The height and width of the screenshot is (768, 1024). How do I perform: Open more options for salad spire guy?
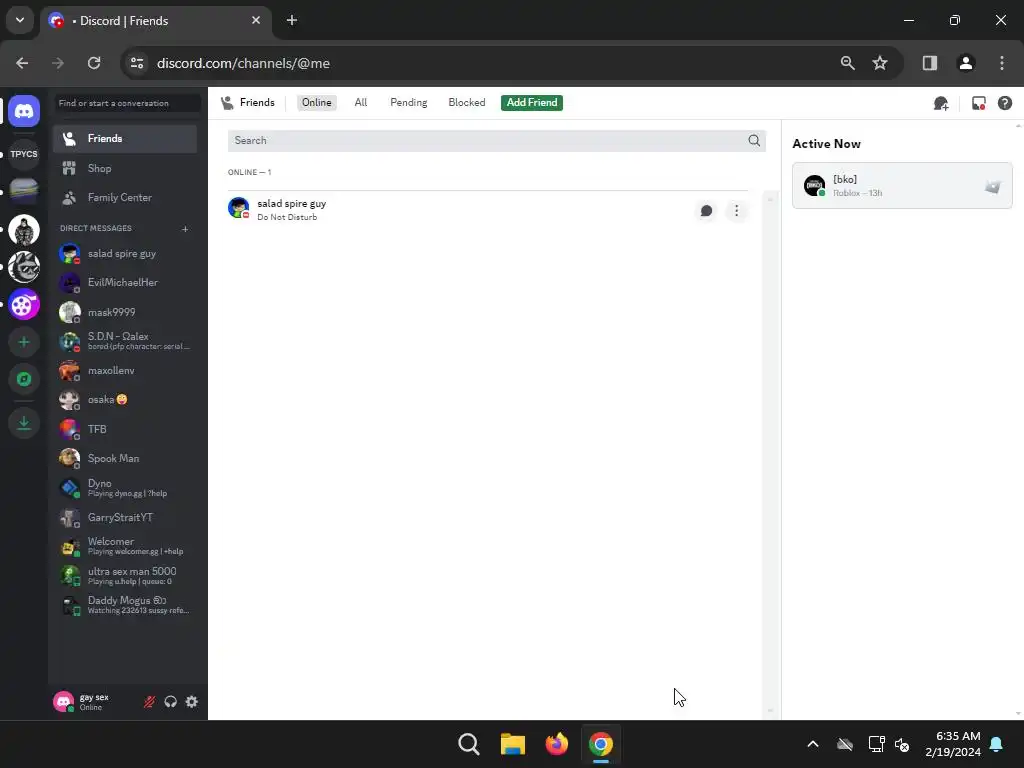[736, 210]
